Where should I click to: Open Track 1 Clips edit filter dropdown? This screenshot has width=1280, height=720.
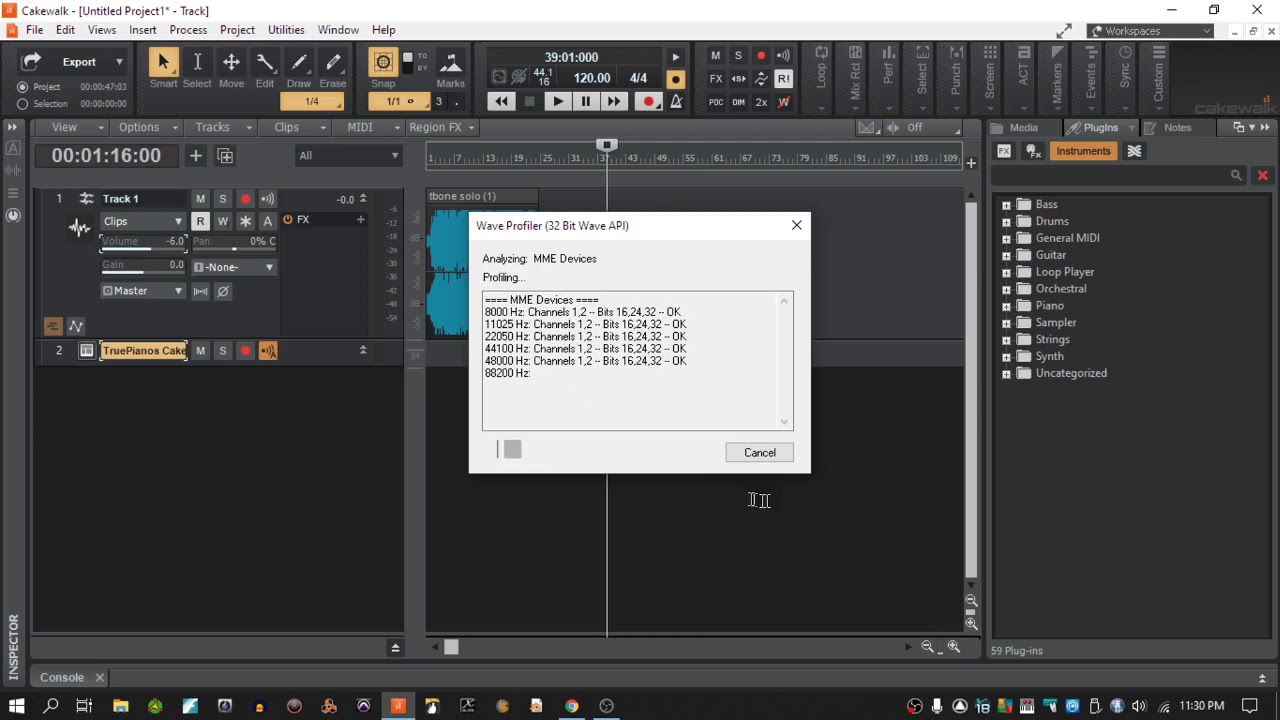click(x=143, y=221)
